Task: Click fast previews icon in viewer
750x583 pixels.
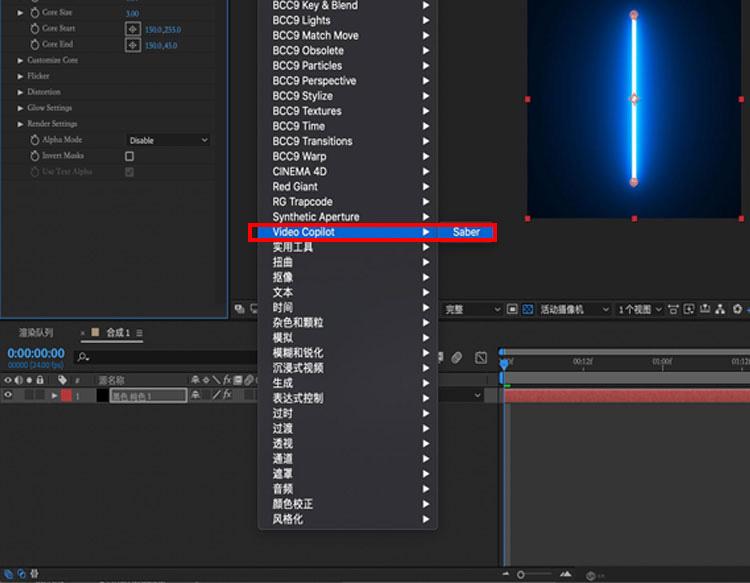Action: pos(689,309)
